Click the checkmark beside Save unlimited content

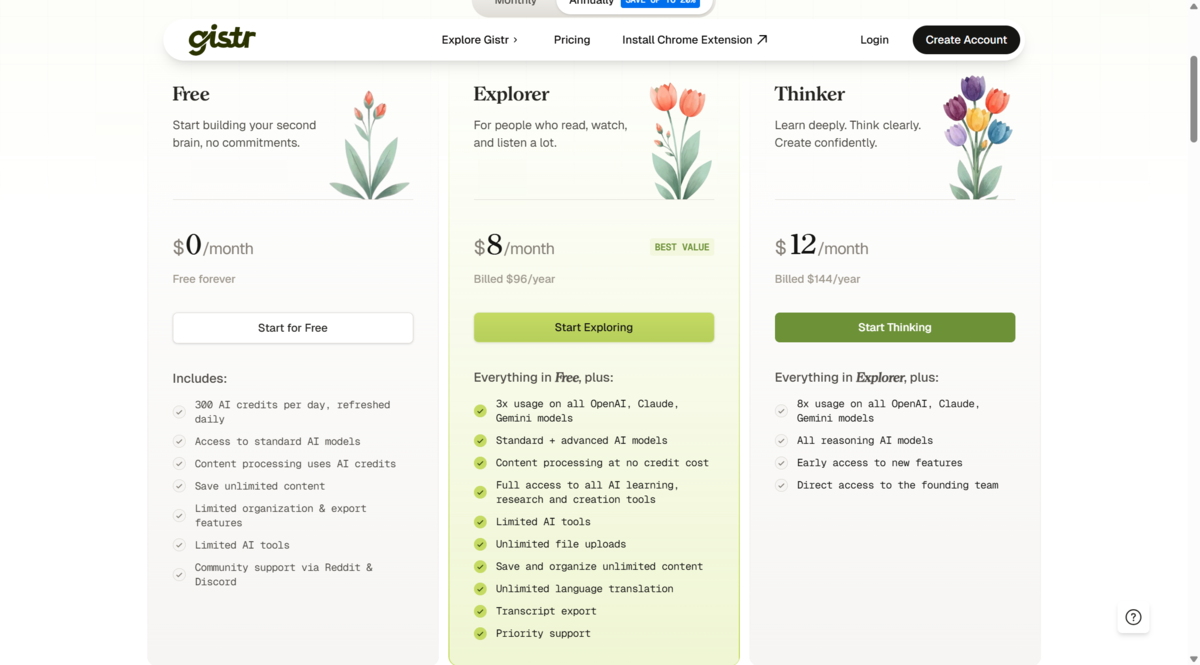[179, 486]
